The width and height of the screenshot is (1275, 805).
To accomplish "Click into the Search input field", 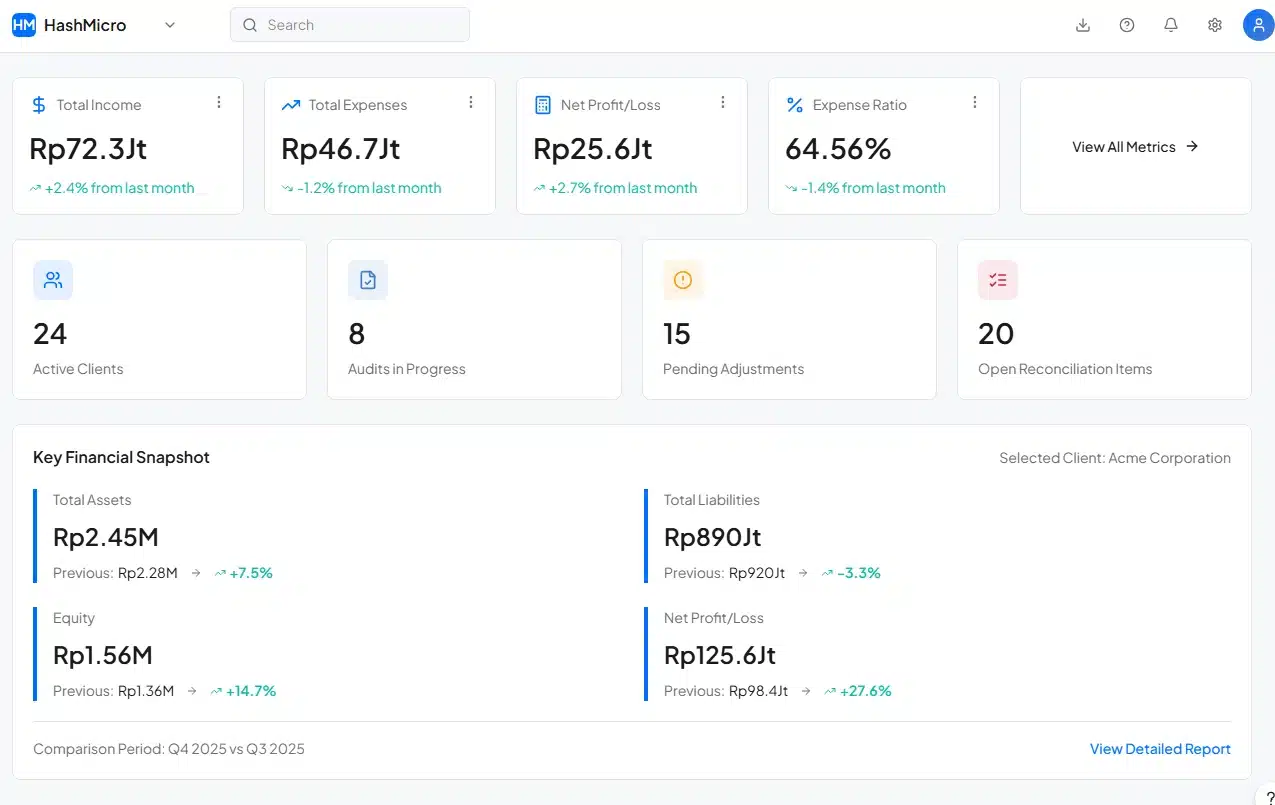I will point(350,25).
